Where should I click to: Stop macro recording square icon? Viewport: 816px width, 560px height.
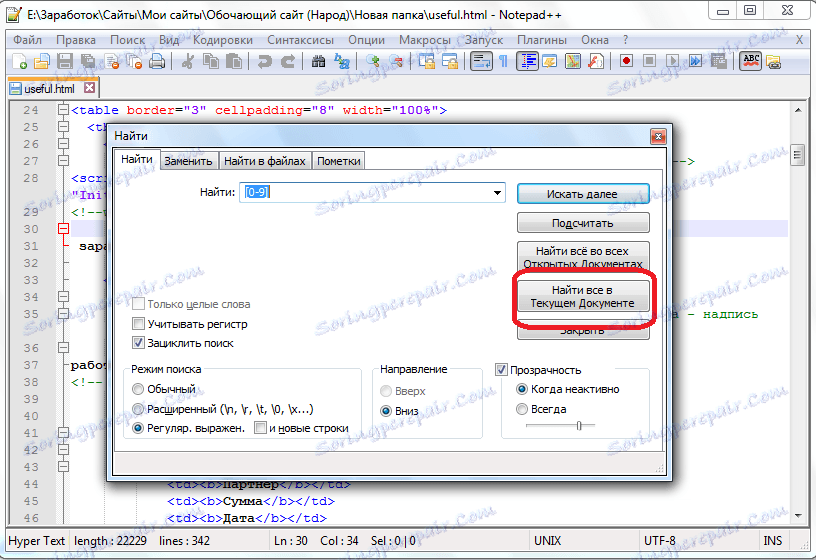(649, 61)
